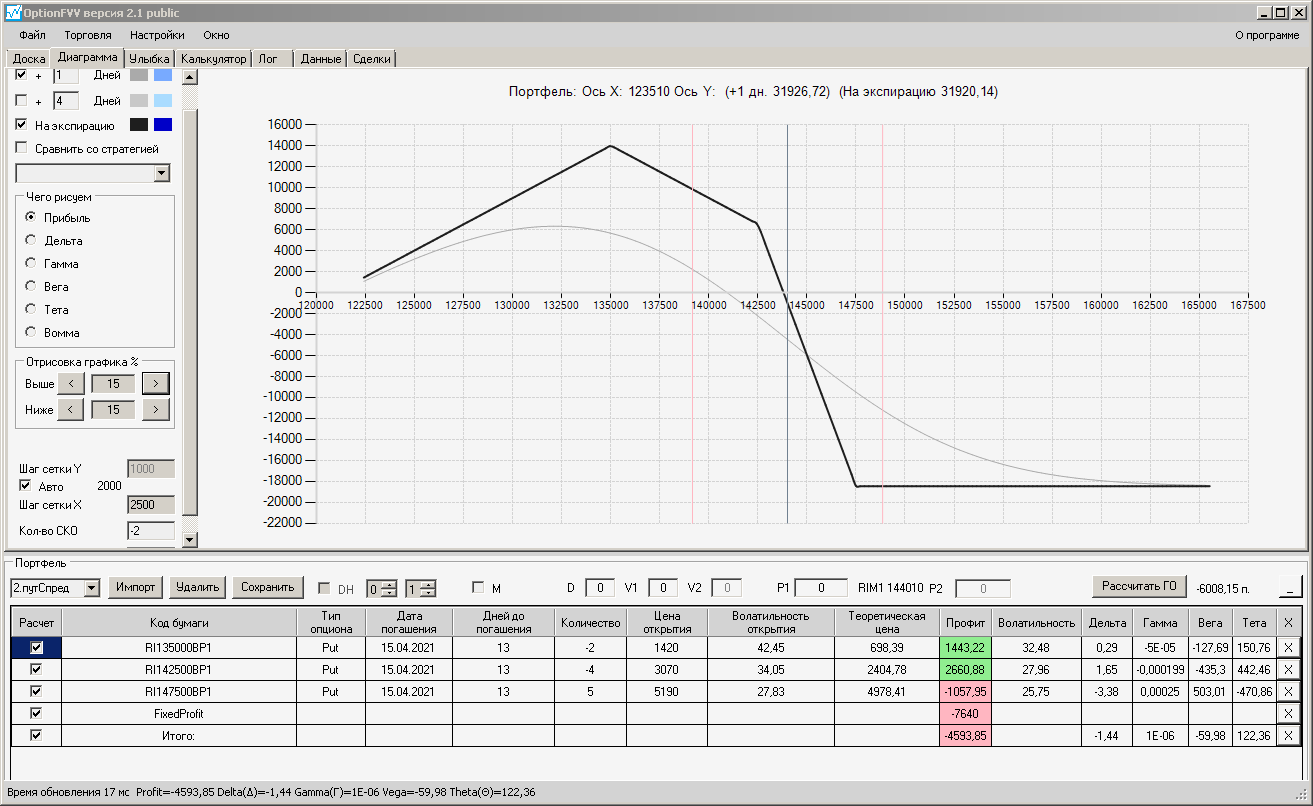Delete the RI135000BP1 row with its X
The image size is (1313, 806).
[x=1288, y=648]
